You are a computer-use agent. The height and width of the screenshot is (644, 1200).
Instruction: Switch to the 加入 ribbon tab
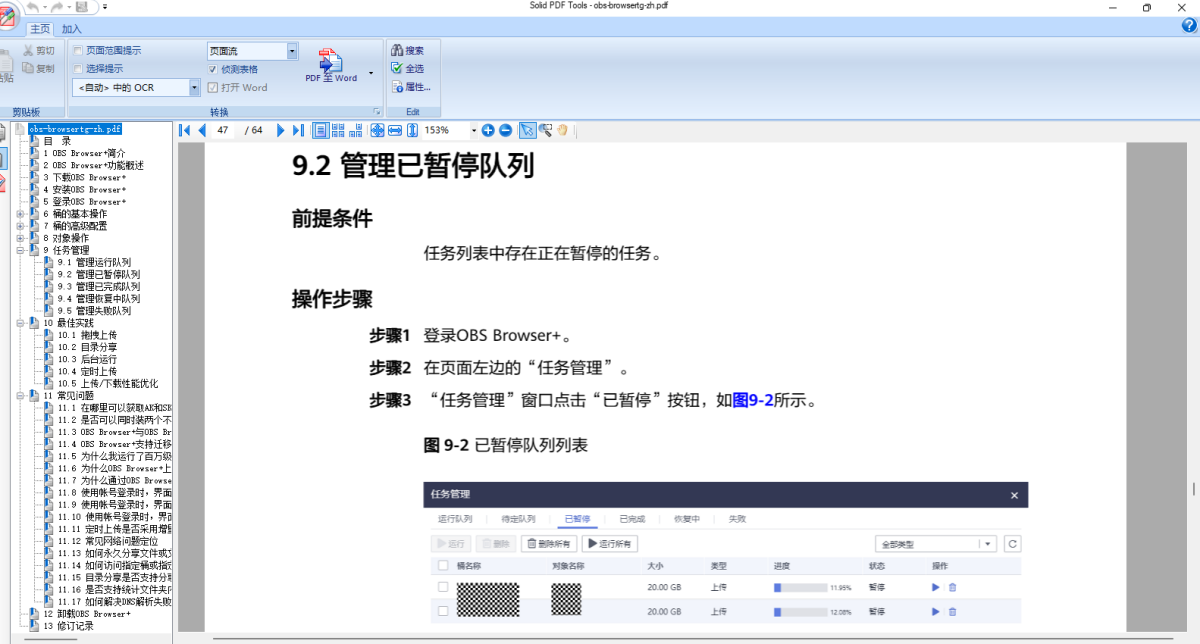(x=72, y=29)
